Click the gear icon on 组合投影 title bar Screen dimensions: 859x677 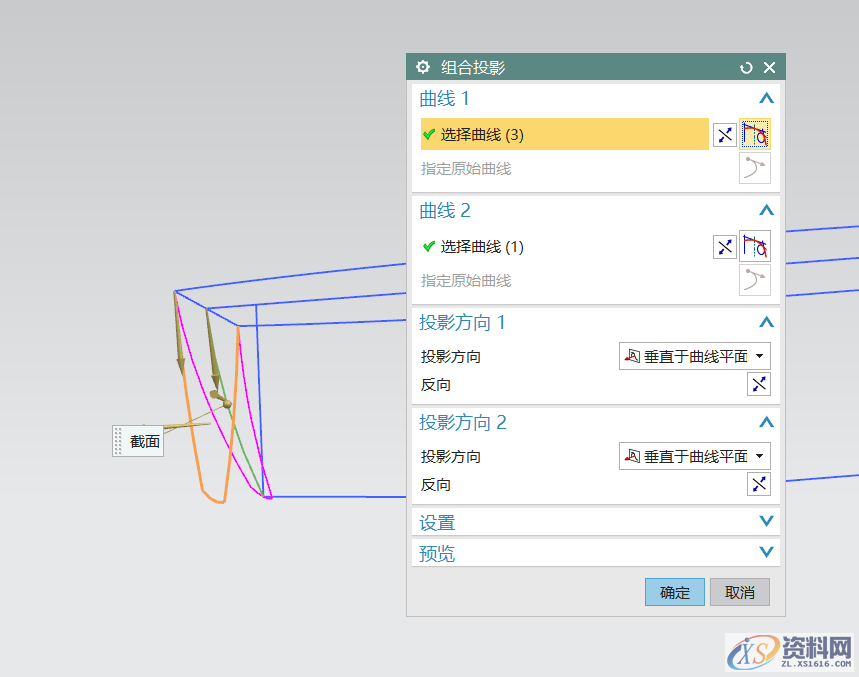(422, 67)
